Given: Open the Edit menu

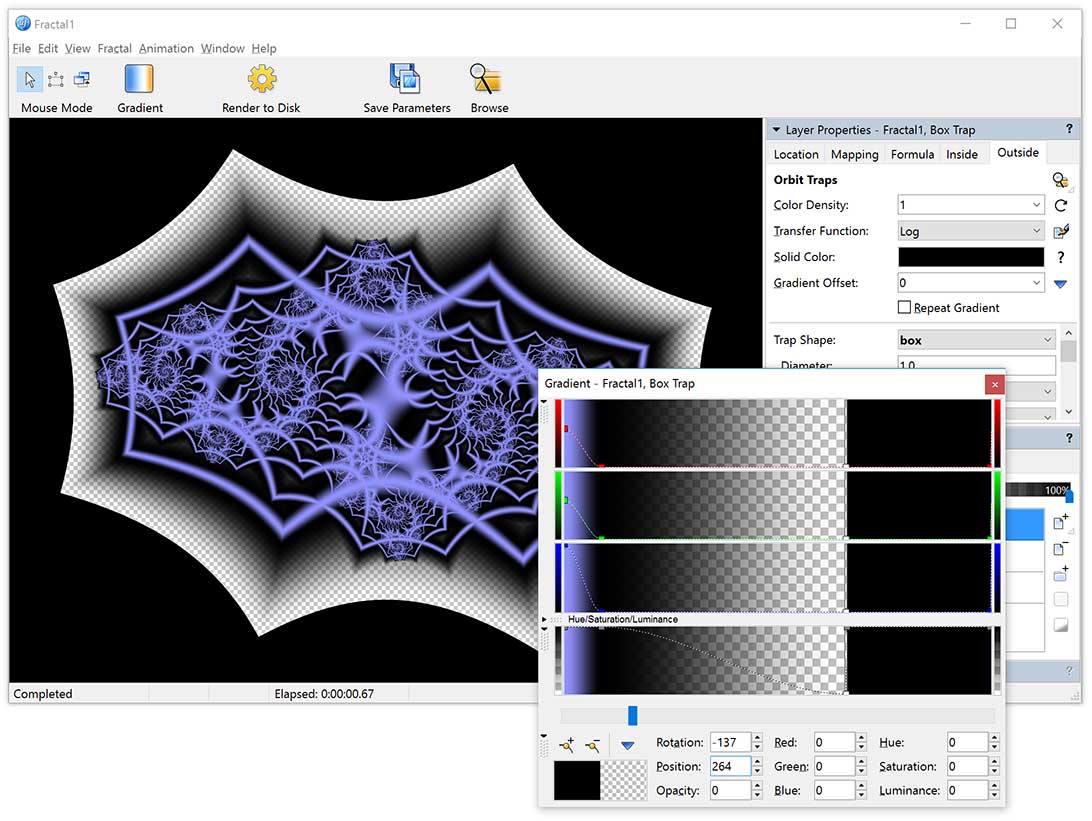Looking at the screenshot, I should (47, 48).
